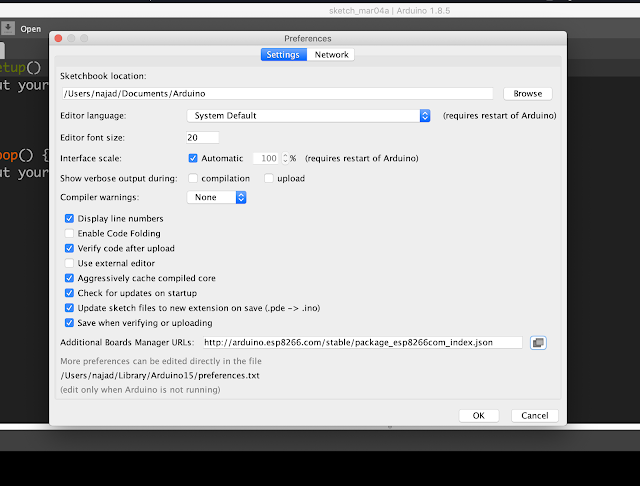Viewport: 640px width, 486px height.
Task: Close the Preferences dialog with red button
Action: (57, 38)
